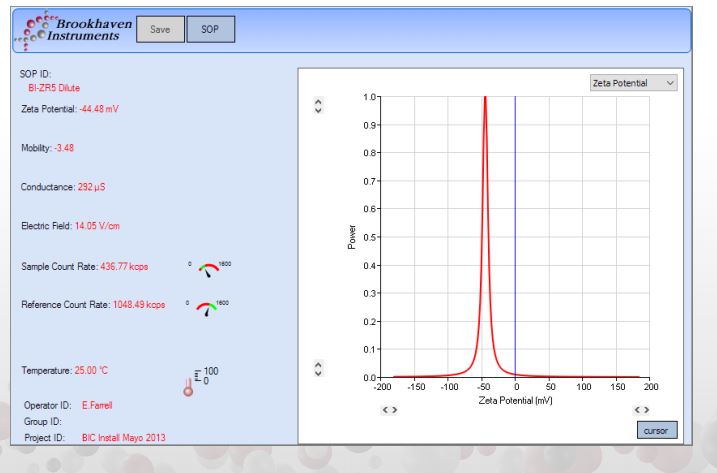
Task: Select the Sample Count Rate value 436.77 kcps
Action: click(x=124, y=266)
